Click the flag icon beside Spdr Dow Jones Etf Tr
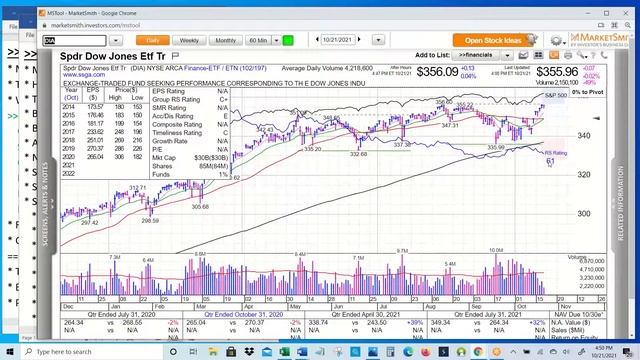This screenshot has height=360, width=640. (x=176, y=56)
